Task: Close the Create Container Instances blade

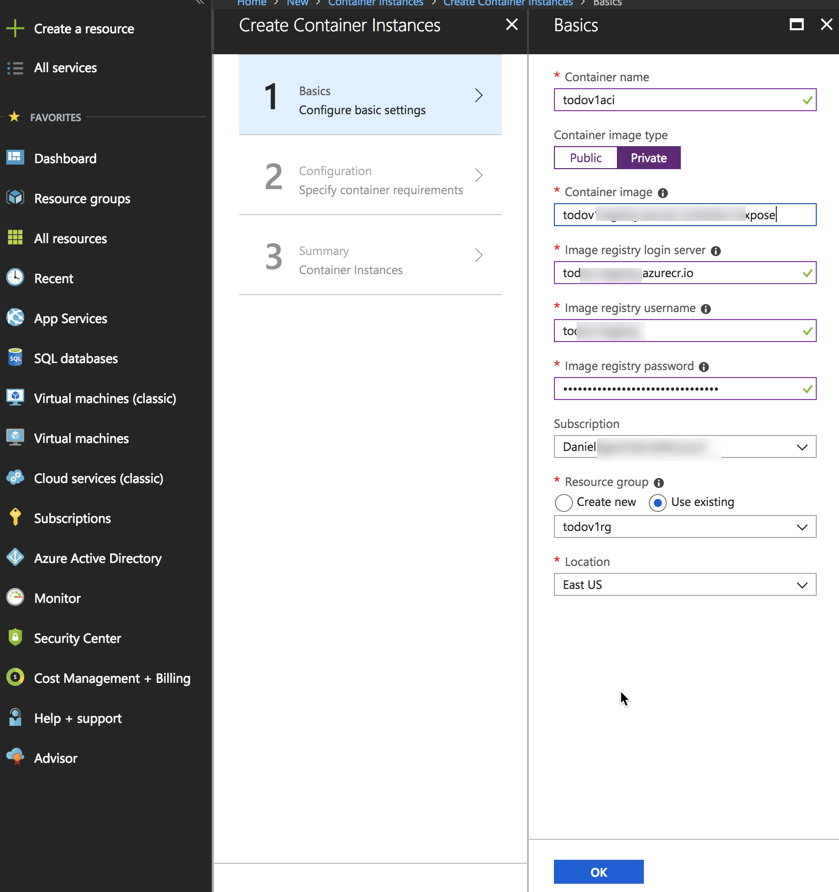Action: [512, 24]
